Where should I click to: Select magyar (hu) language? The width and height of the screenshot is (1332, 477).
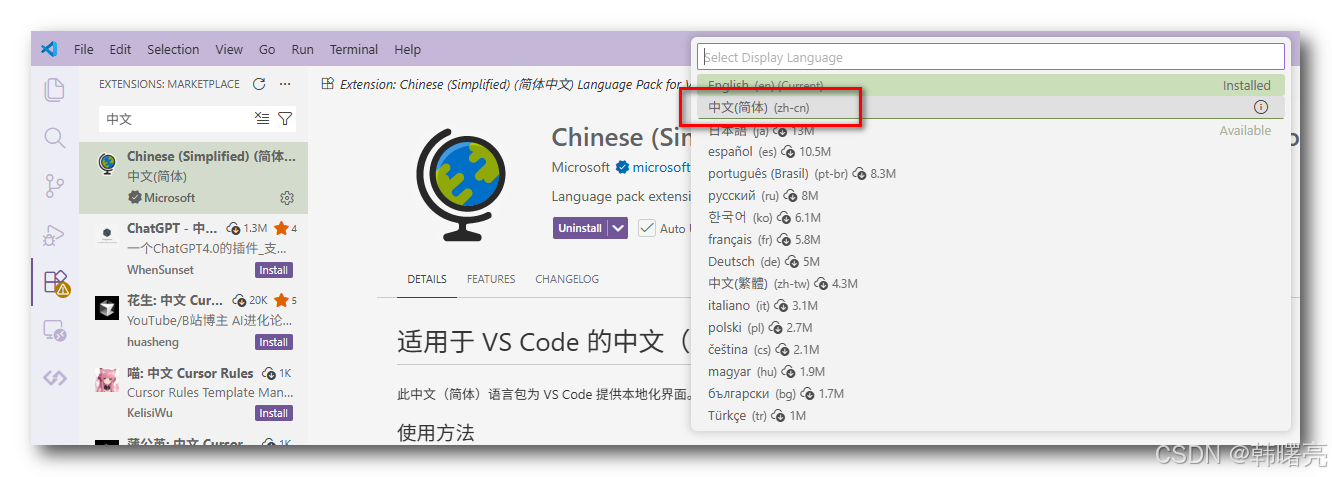pos(990,372)
